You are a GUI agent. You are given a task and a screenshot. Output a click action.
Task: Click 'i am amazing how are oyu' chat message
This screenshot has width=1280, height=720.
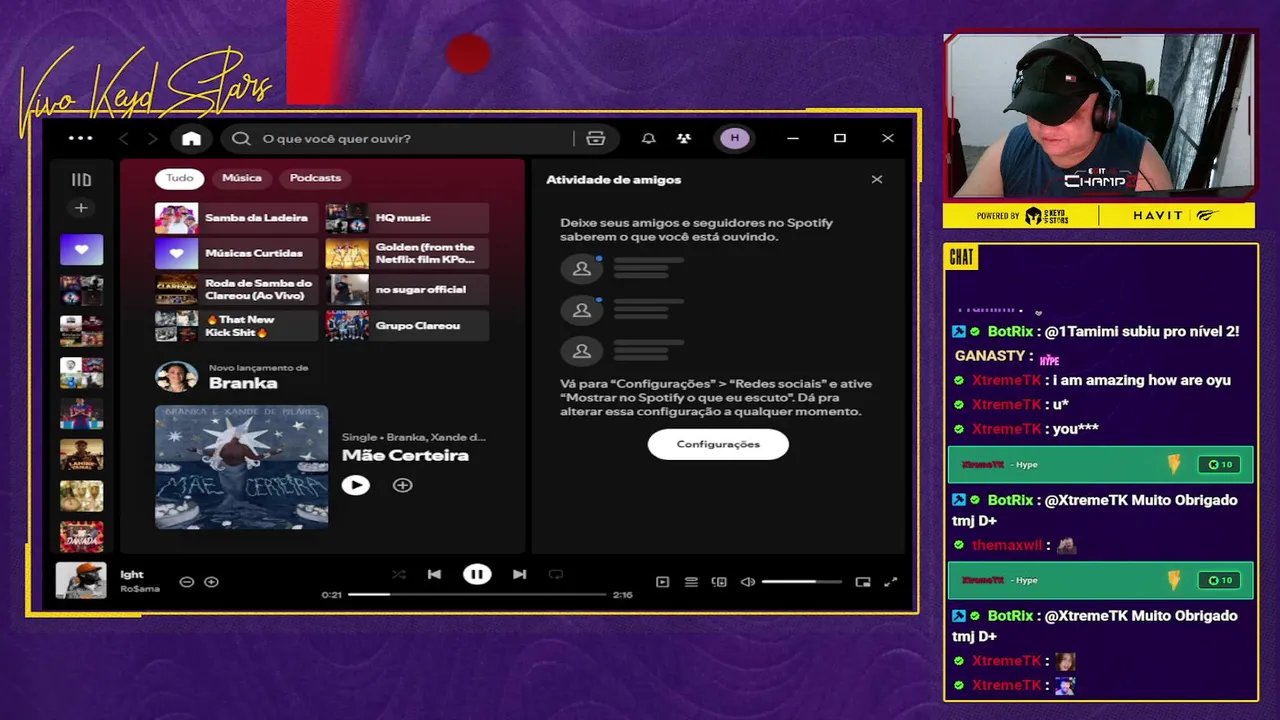tap(1141, 380)
